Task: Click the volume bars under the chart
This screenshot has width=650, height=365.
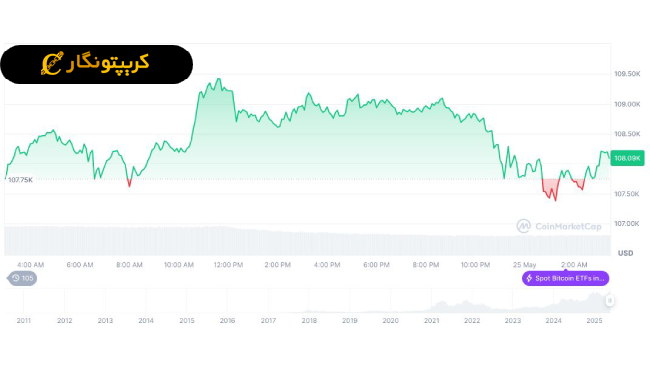Action: (x=307, y=241)
